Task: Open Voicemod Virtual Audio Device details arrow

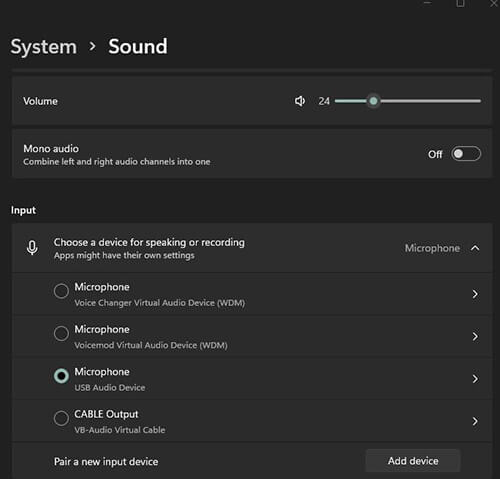Action: [x=475, y=336]
